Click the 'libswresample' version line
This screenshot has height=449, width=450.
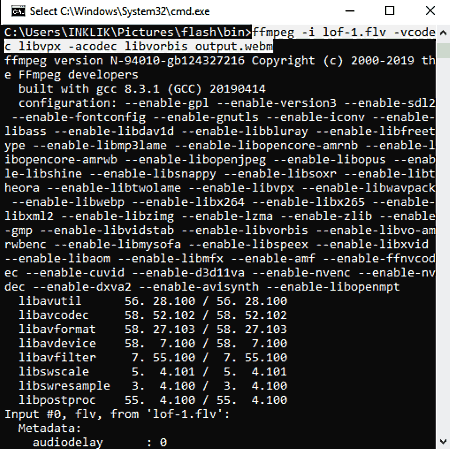(x=153, y=386)
